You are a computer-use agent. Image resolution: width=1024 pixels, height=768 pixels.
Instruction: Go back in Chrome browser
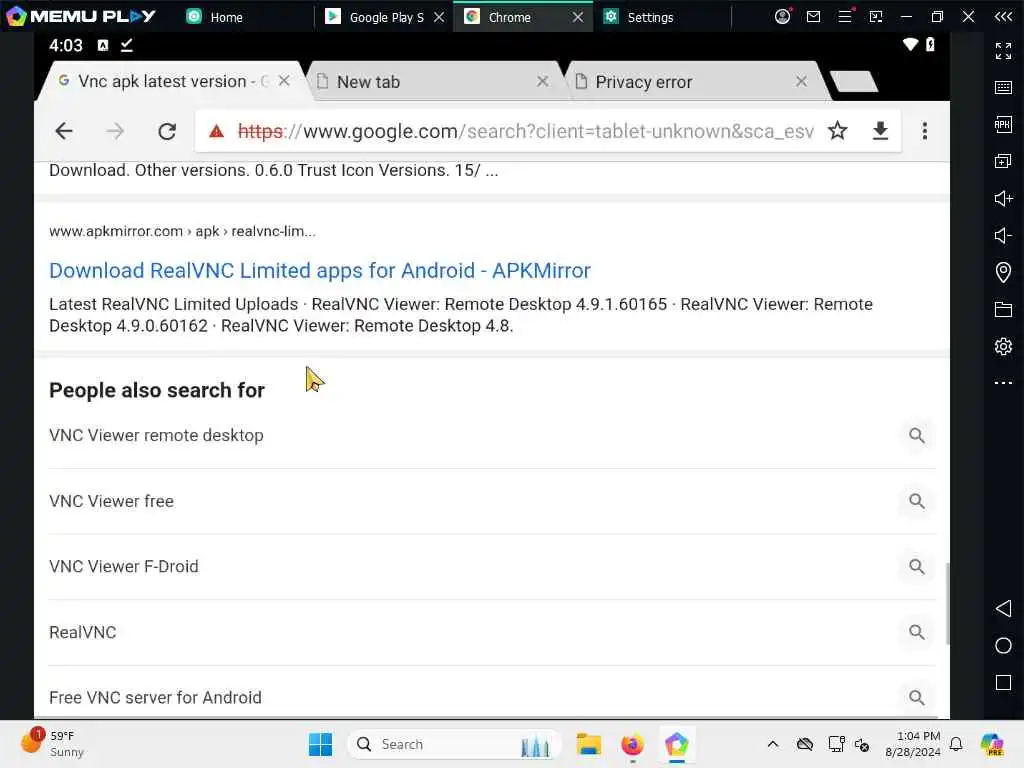point(64,131)
